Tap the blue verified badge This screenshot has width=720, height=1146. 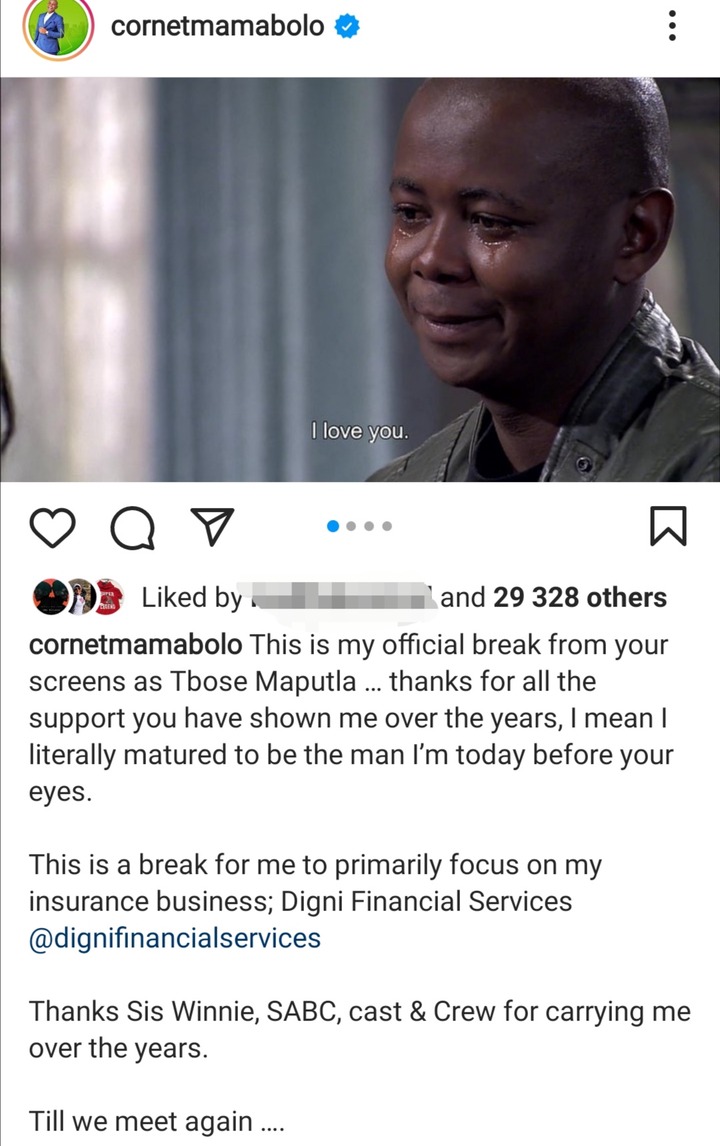[347, 26]
